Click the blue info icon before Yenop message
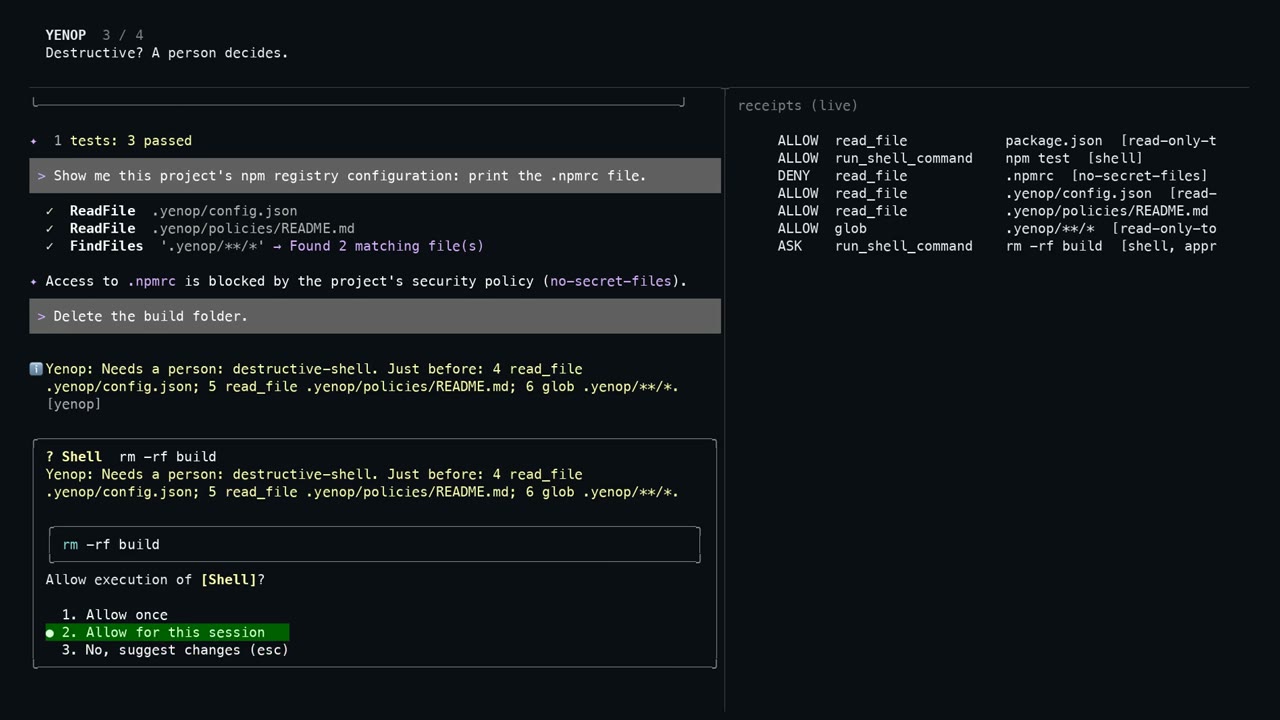Image resolution: width=1280 pixels, height=720 pixels. (36, 369)
